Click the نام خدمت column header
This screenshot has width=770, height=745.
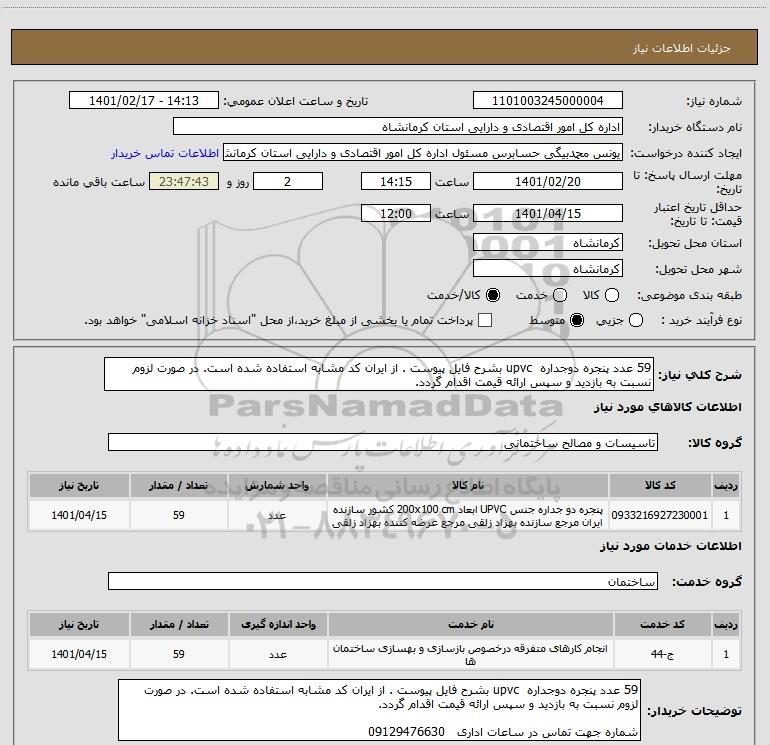click(x=470, y=625)
